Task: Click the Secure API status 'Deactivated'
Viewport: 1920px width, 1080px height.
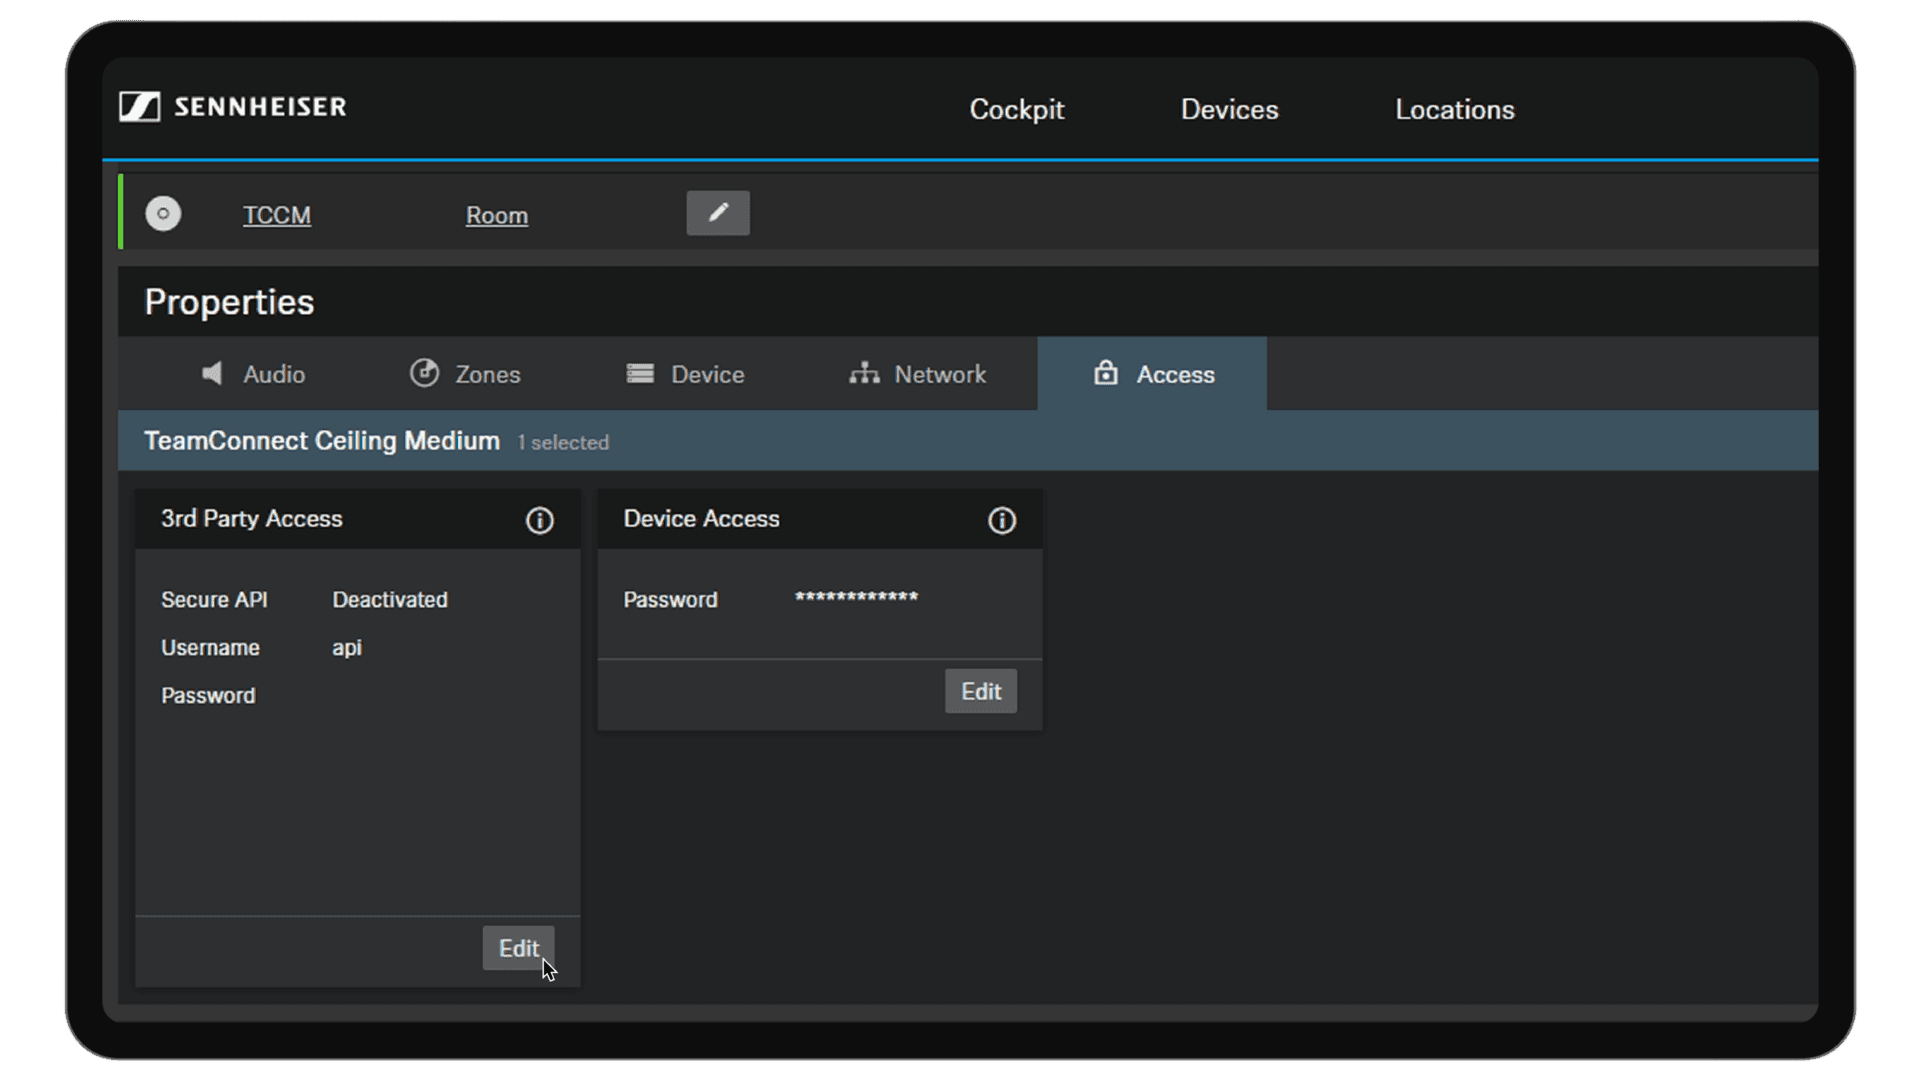Action: click(390, 600)
